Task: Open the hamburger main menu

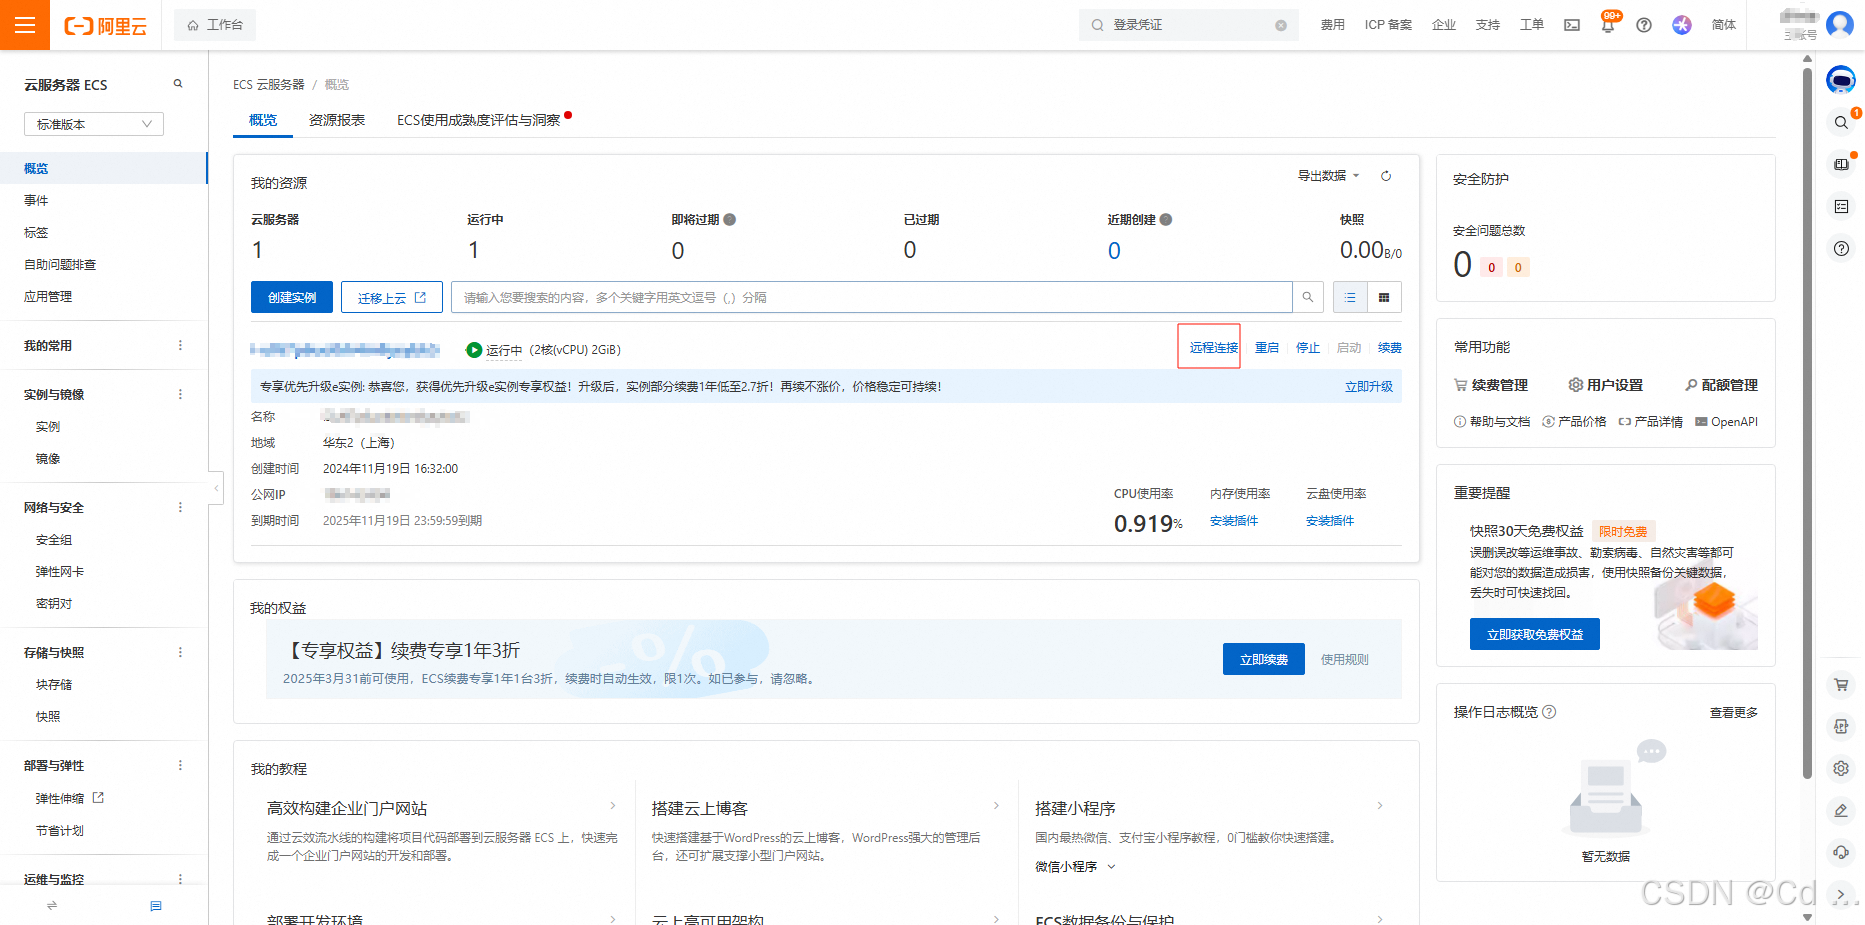Action: tap(25, 25)
